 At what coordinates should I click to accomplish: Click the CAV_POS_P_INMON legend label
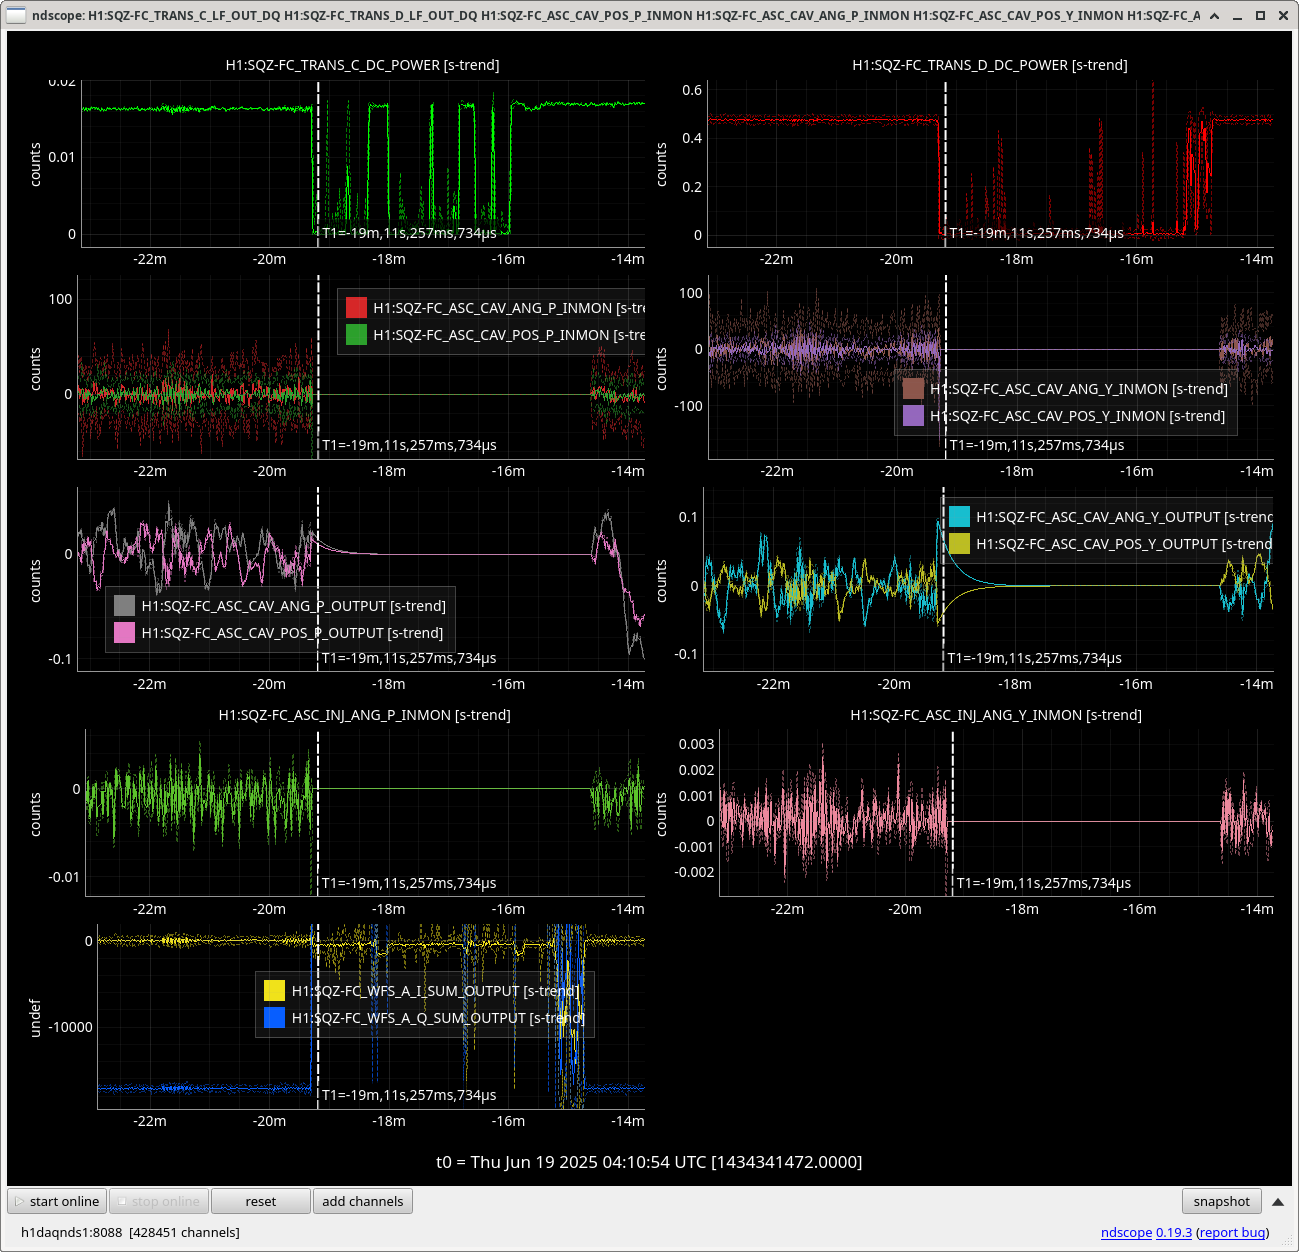509,335
